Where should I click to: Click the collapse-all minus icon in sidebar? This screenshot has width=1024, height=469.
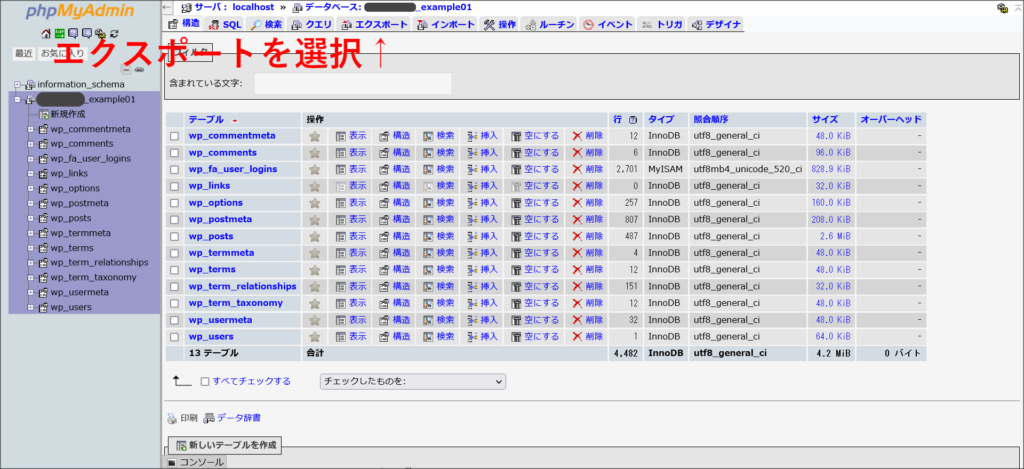pos(127,69)
